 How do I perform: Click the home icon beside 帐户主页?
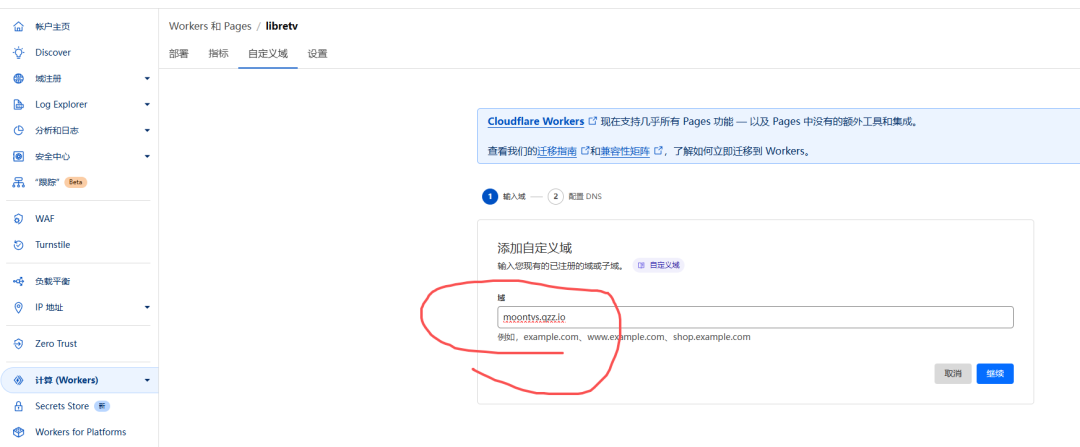(18, 26)
